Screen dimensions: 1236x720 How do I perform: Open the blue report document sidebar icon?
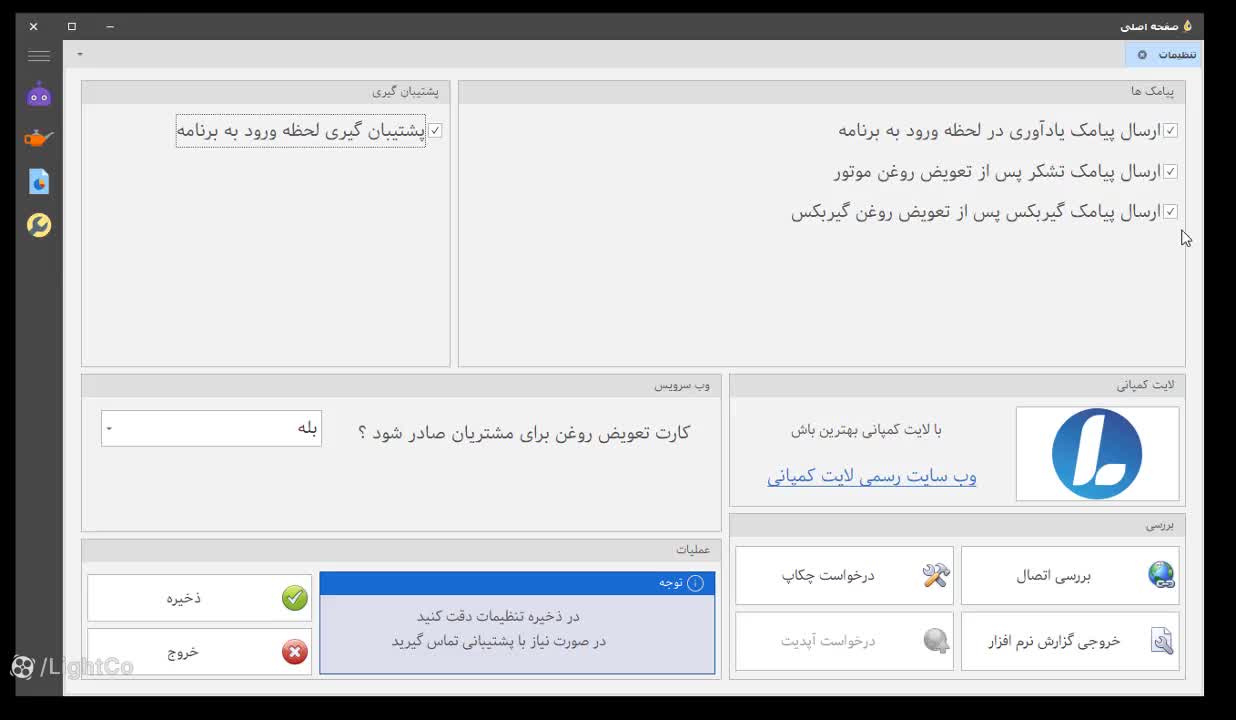coord(39,182)
